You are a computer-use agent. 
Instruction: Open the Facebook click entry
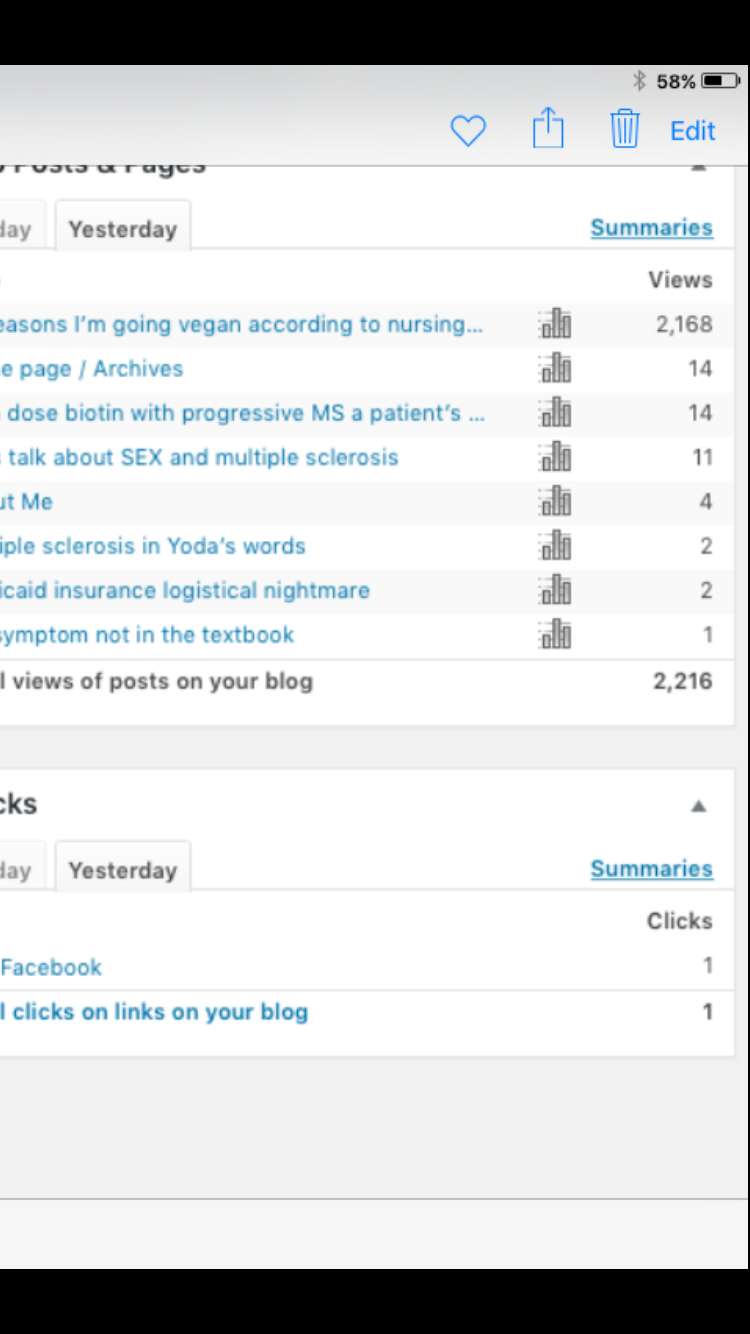point(50,966)
